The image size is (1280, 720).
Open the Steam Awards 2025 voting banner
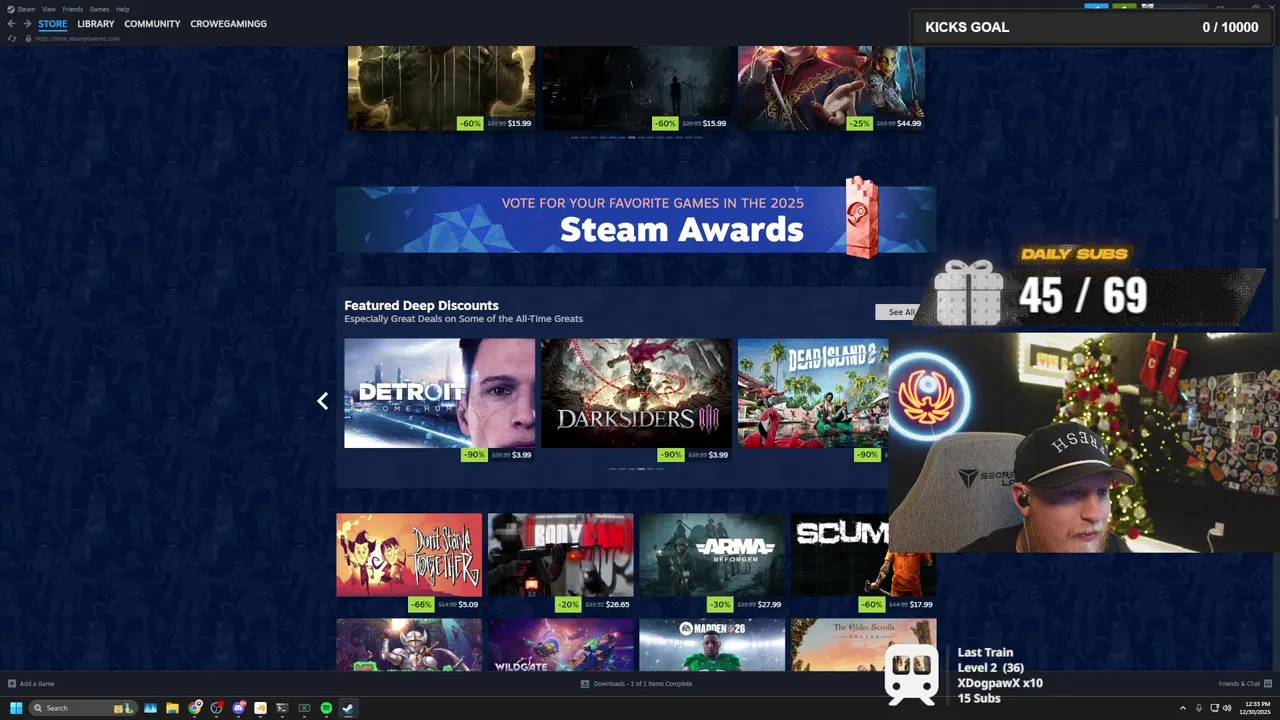(x=636, y=219)
